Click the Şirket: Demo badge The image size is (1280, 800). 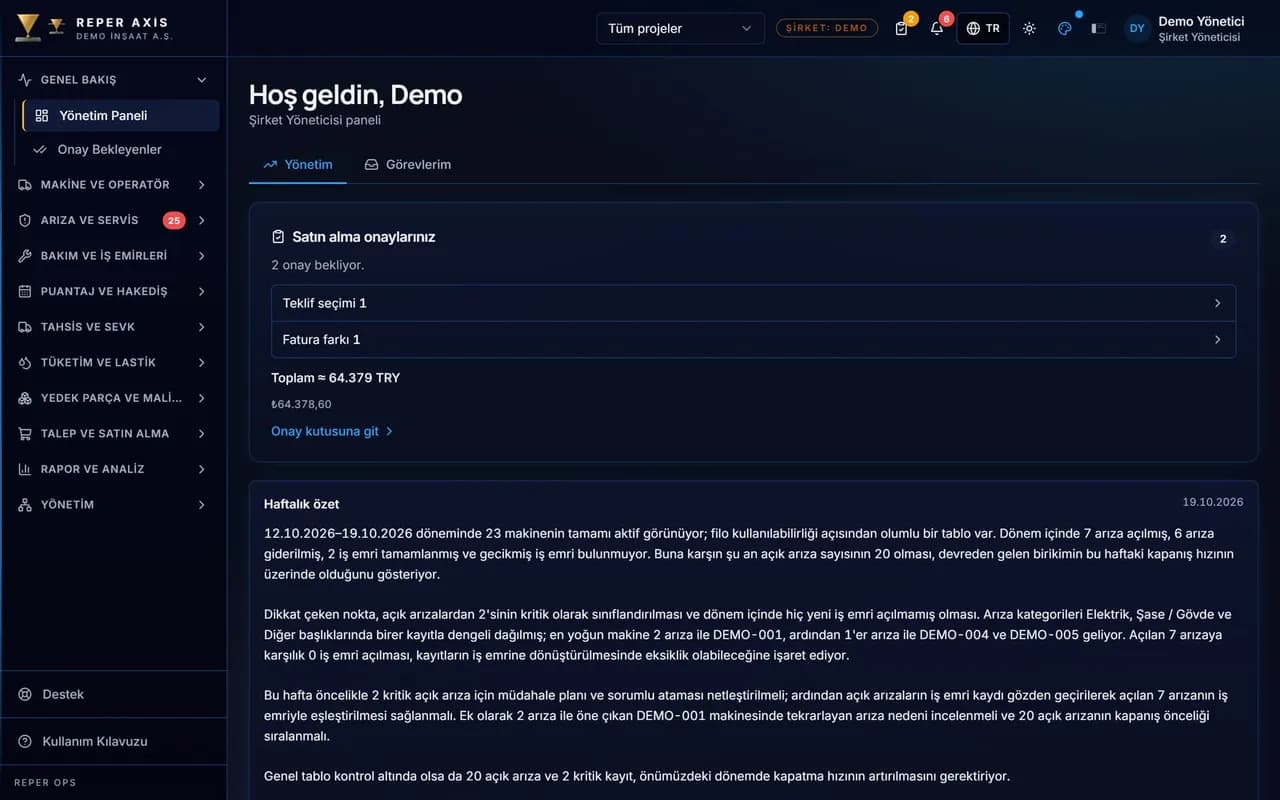827,28
